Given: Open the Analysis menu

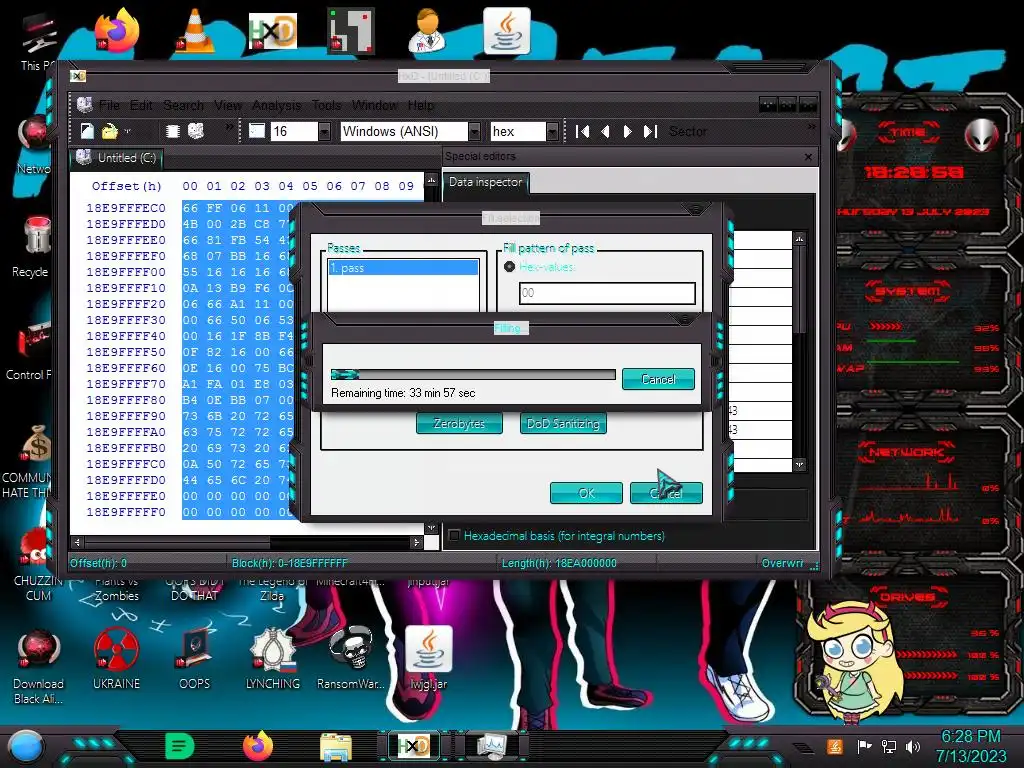Looking at the screenshot, I should tap(277, 105).
